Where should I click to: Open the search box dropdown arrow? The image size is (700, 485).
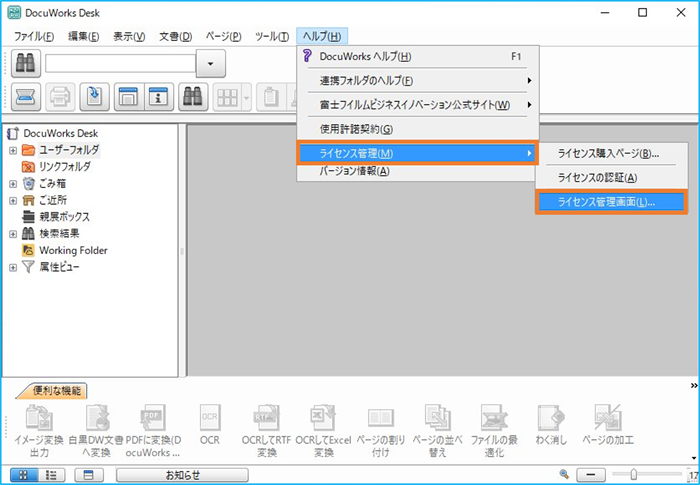click(x=211, y=63)
